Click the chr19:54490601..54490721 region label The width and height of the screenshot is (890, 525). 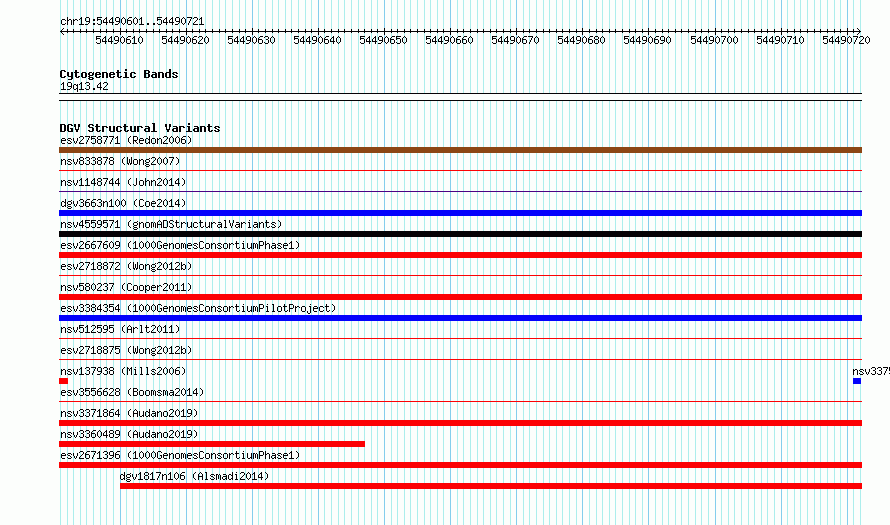tap(132, 21)
